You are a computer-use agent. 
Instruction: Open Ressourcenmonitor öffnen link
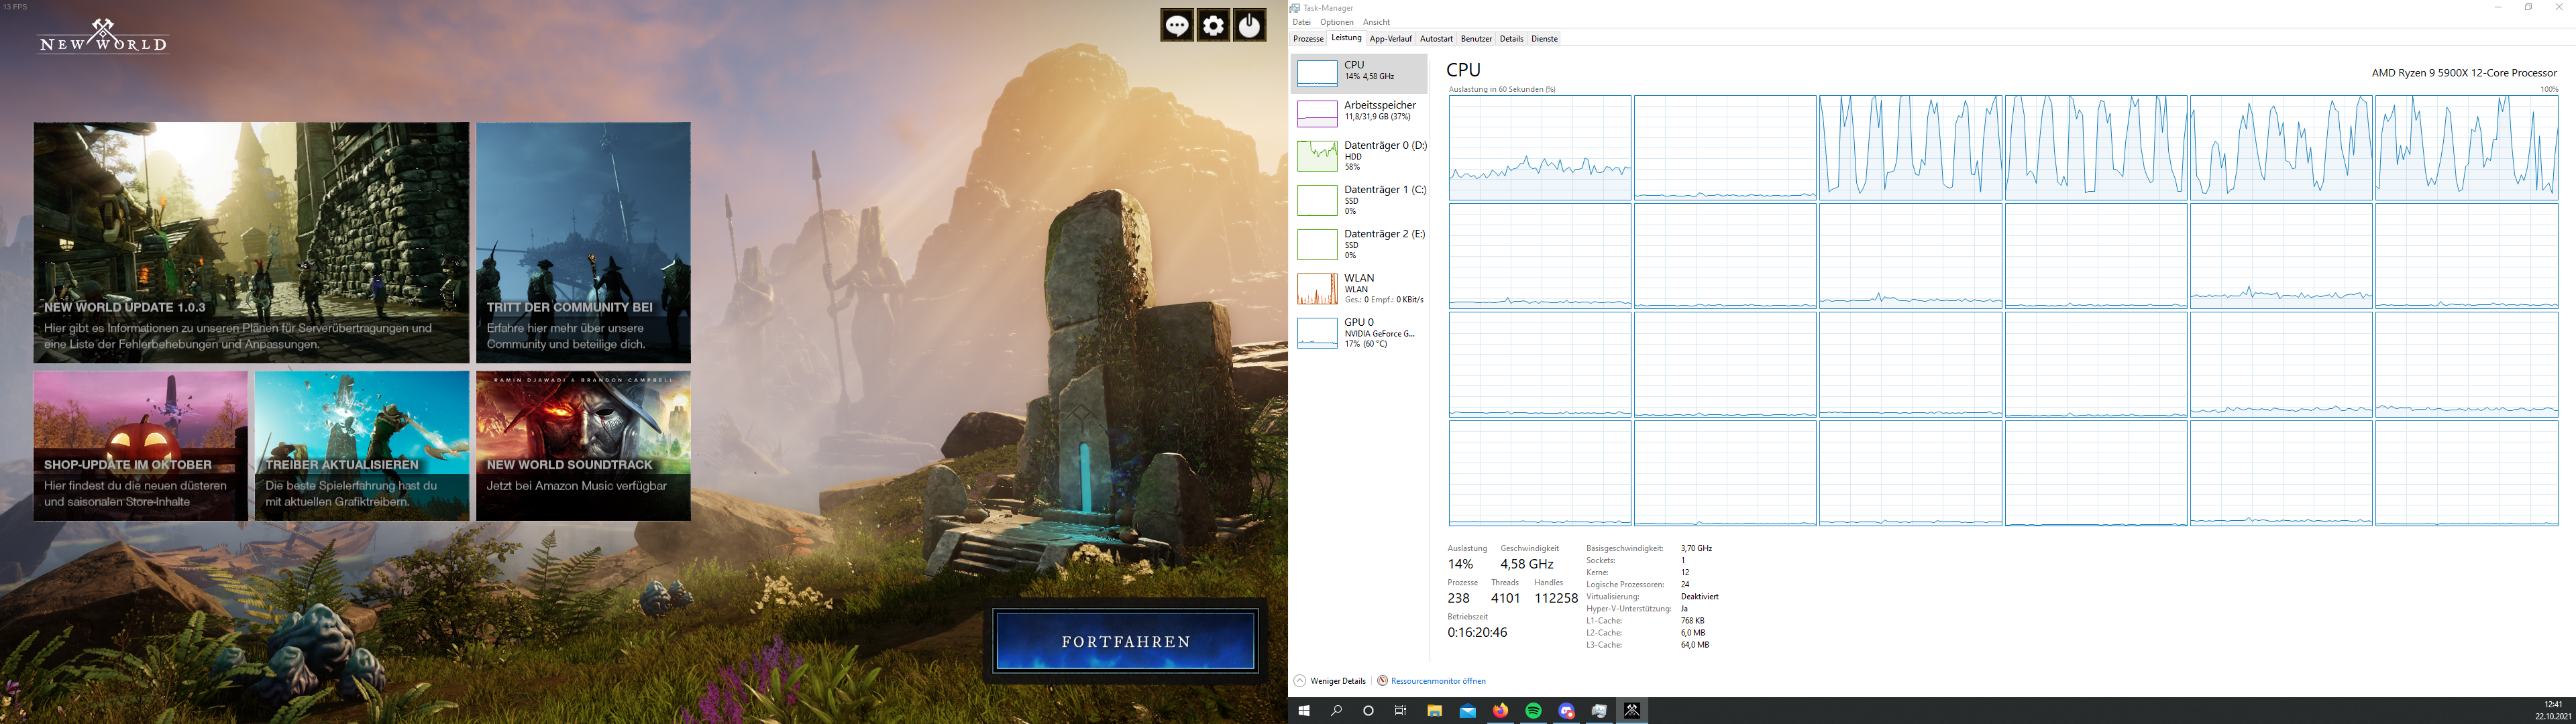tap(1437, 681)
